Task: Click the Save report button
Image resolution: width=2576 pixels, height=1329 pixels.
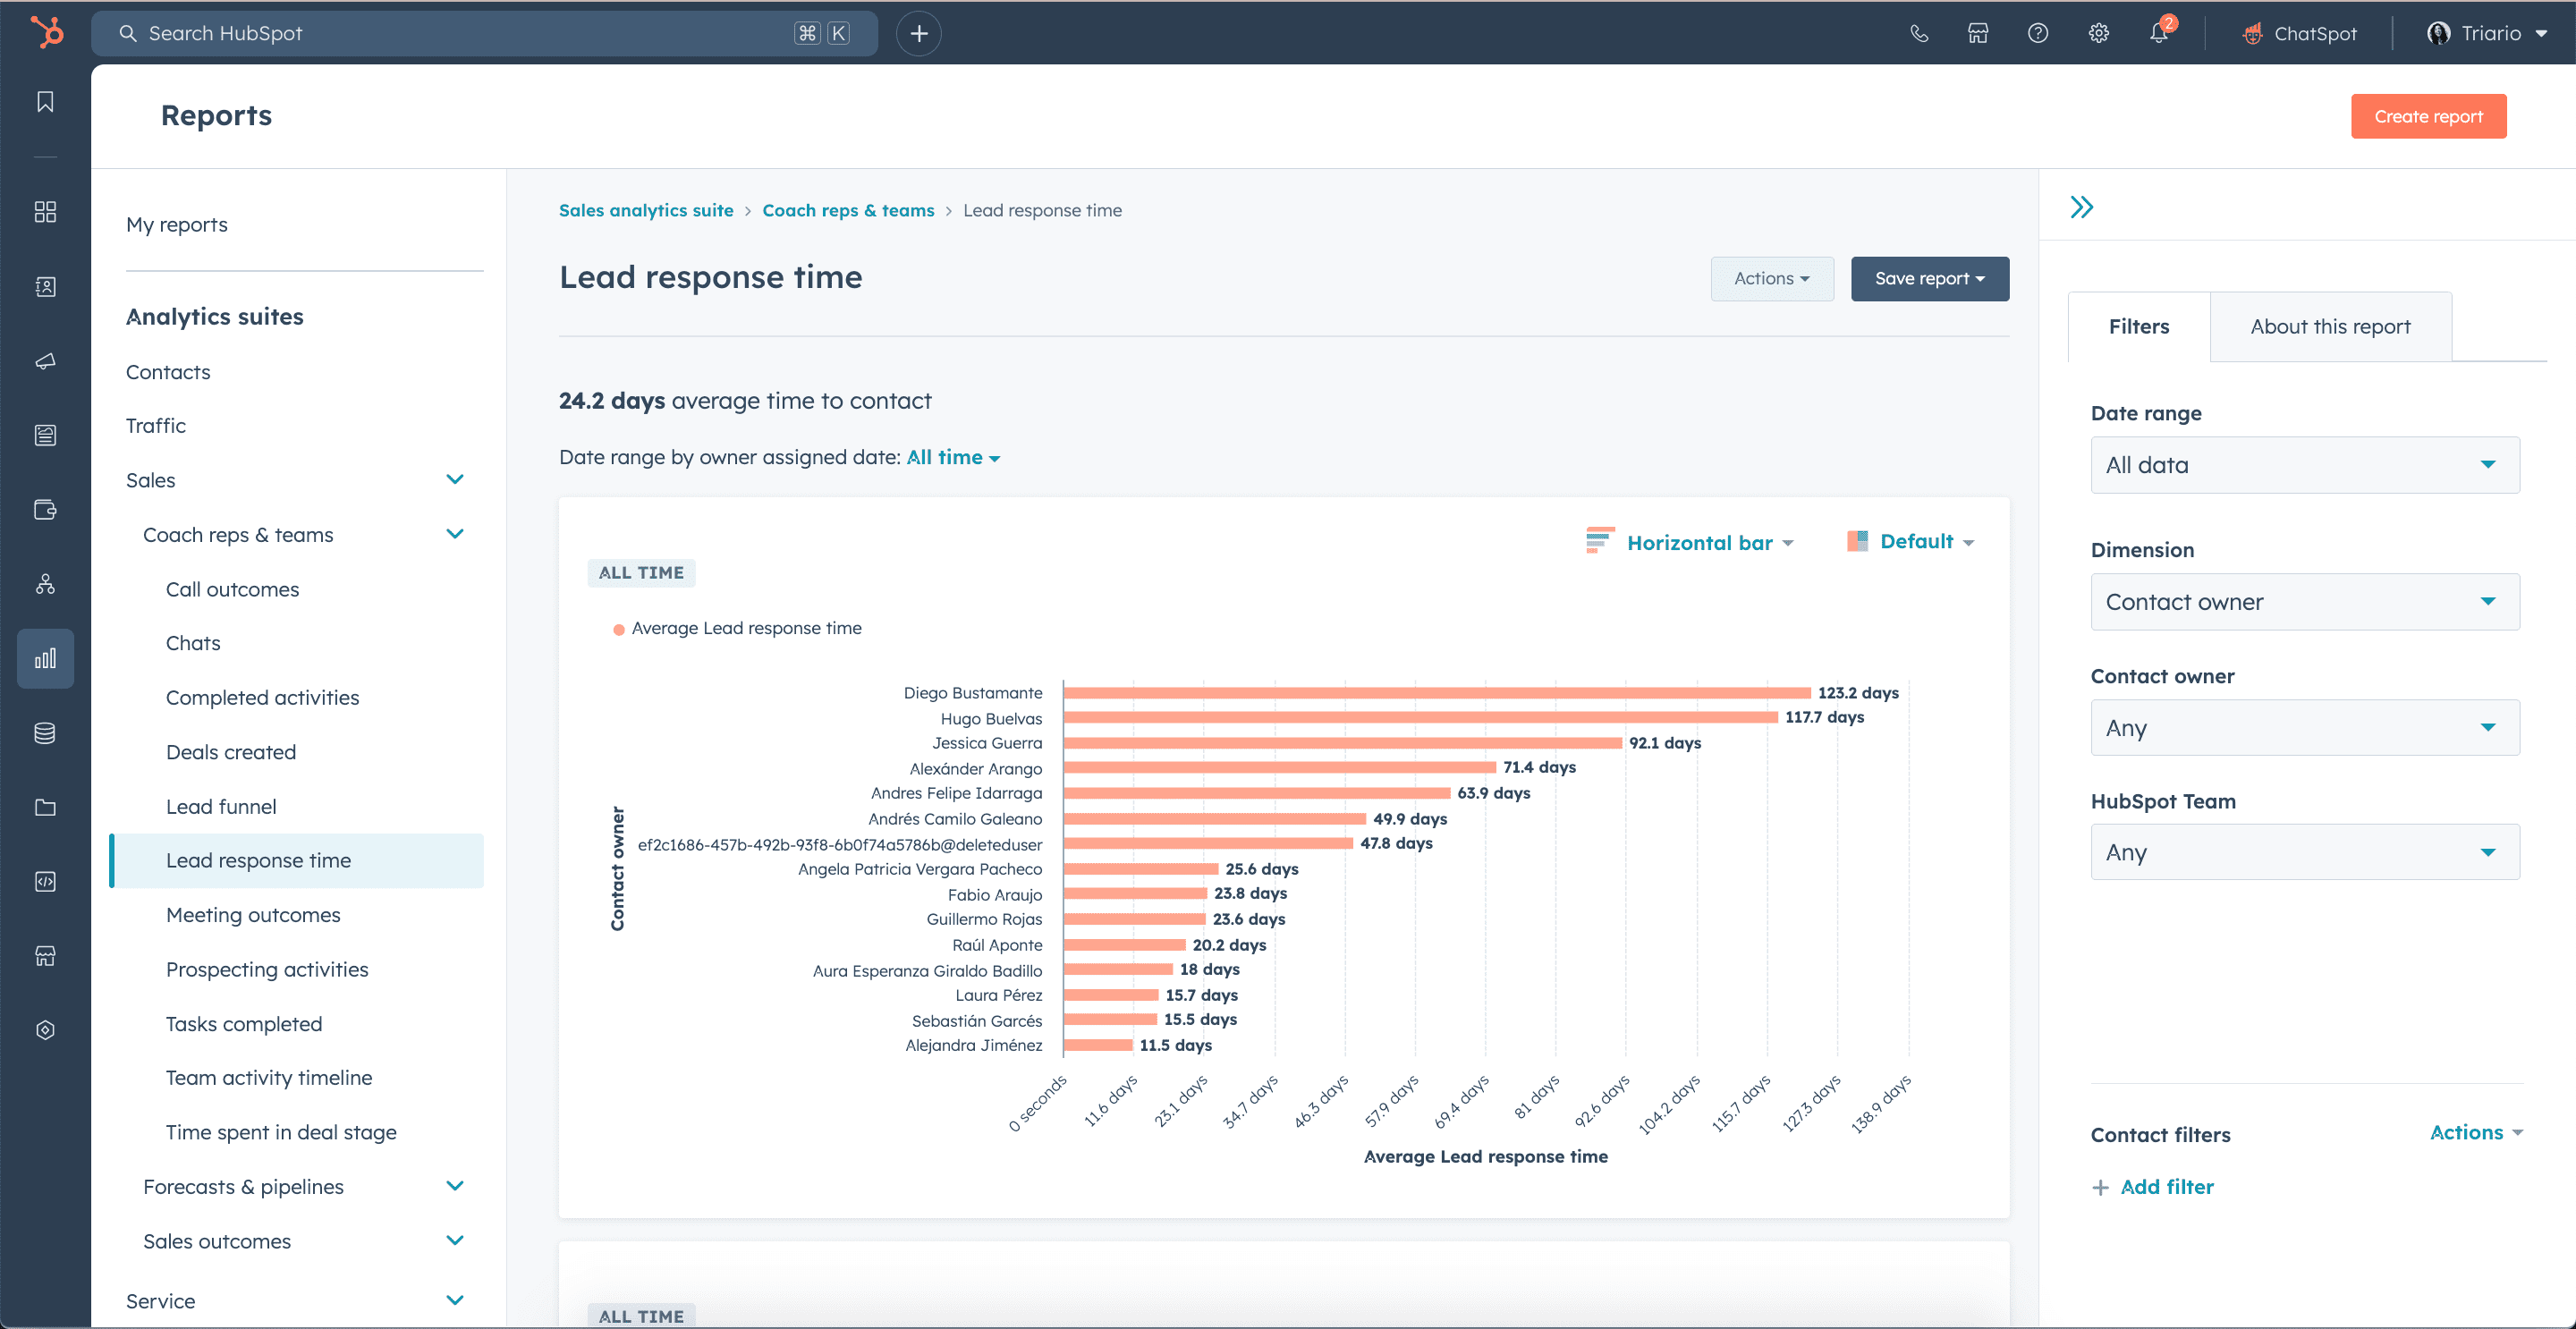Action: tap(1930, 278)
